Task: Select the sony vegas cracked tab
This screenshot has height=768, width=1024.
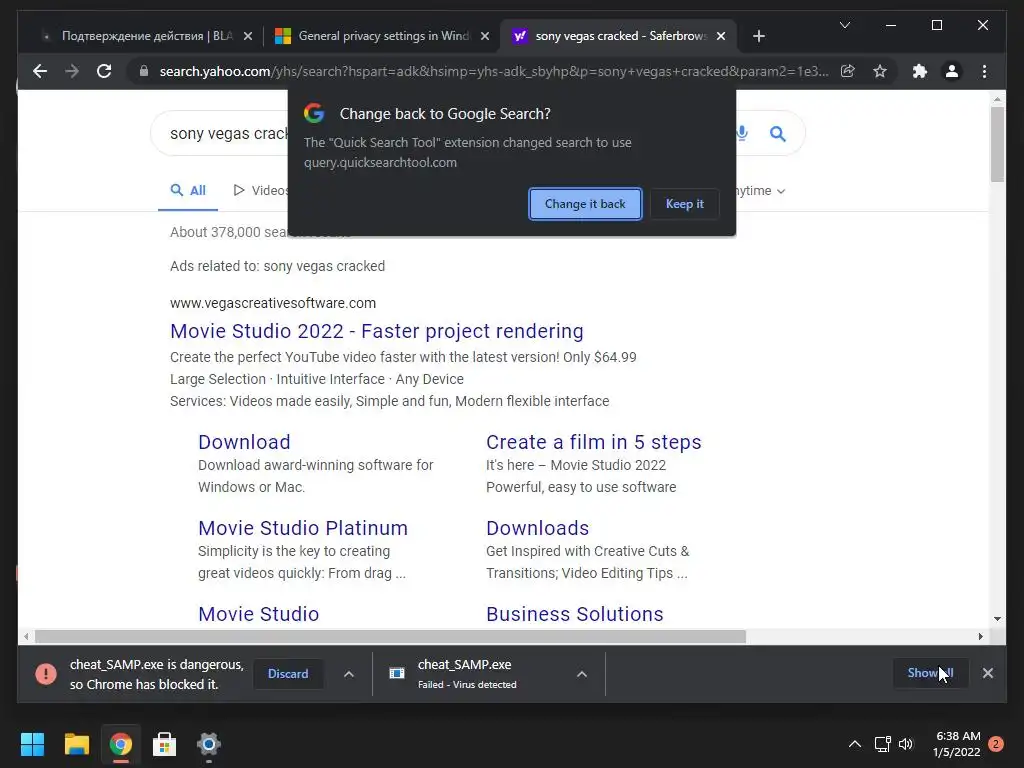Action: coord(619,36)
